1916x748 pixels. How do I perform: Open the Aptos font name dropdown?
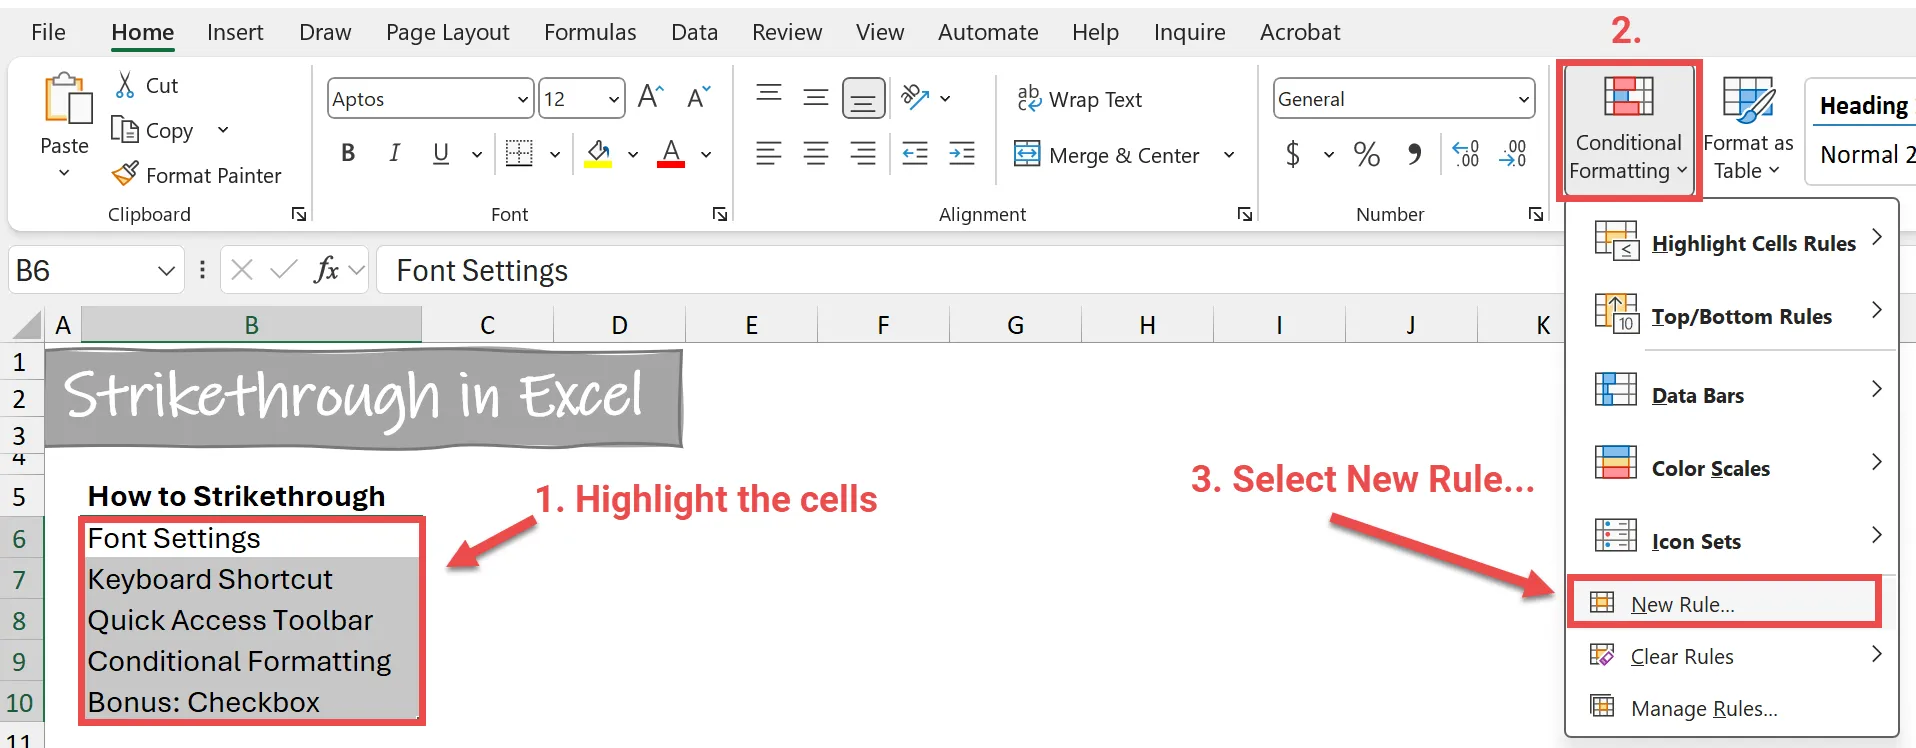522,99
